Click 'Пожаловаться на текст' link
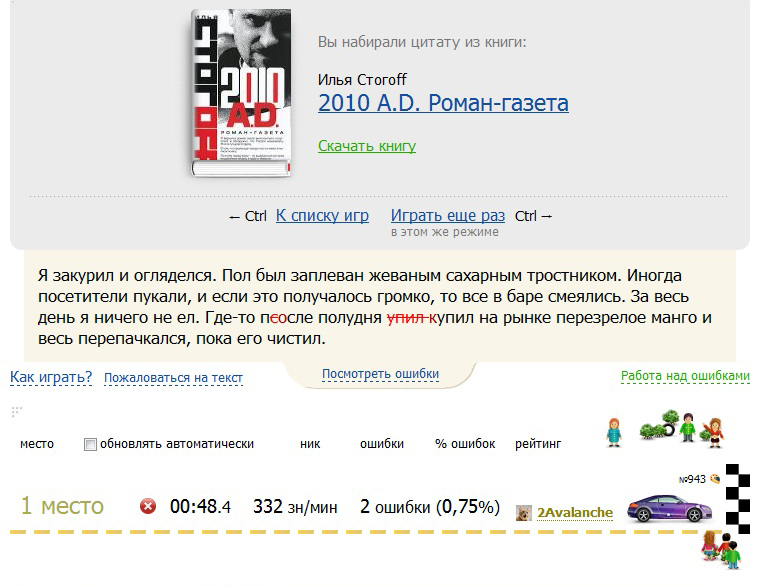 coord(173,378)
